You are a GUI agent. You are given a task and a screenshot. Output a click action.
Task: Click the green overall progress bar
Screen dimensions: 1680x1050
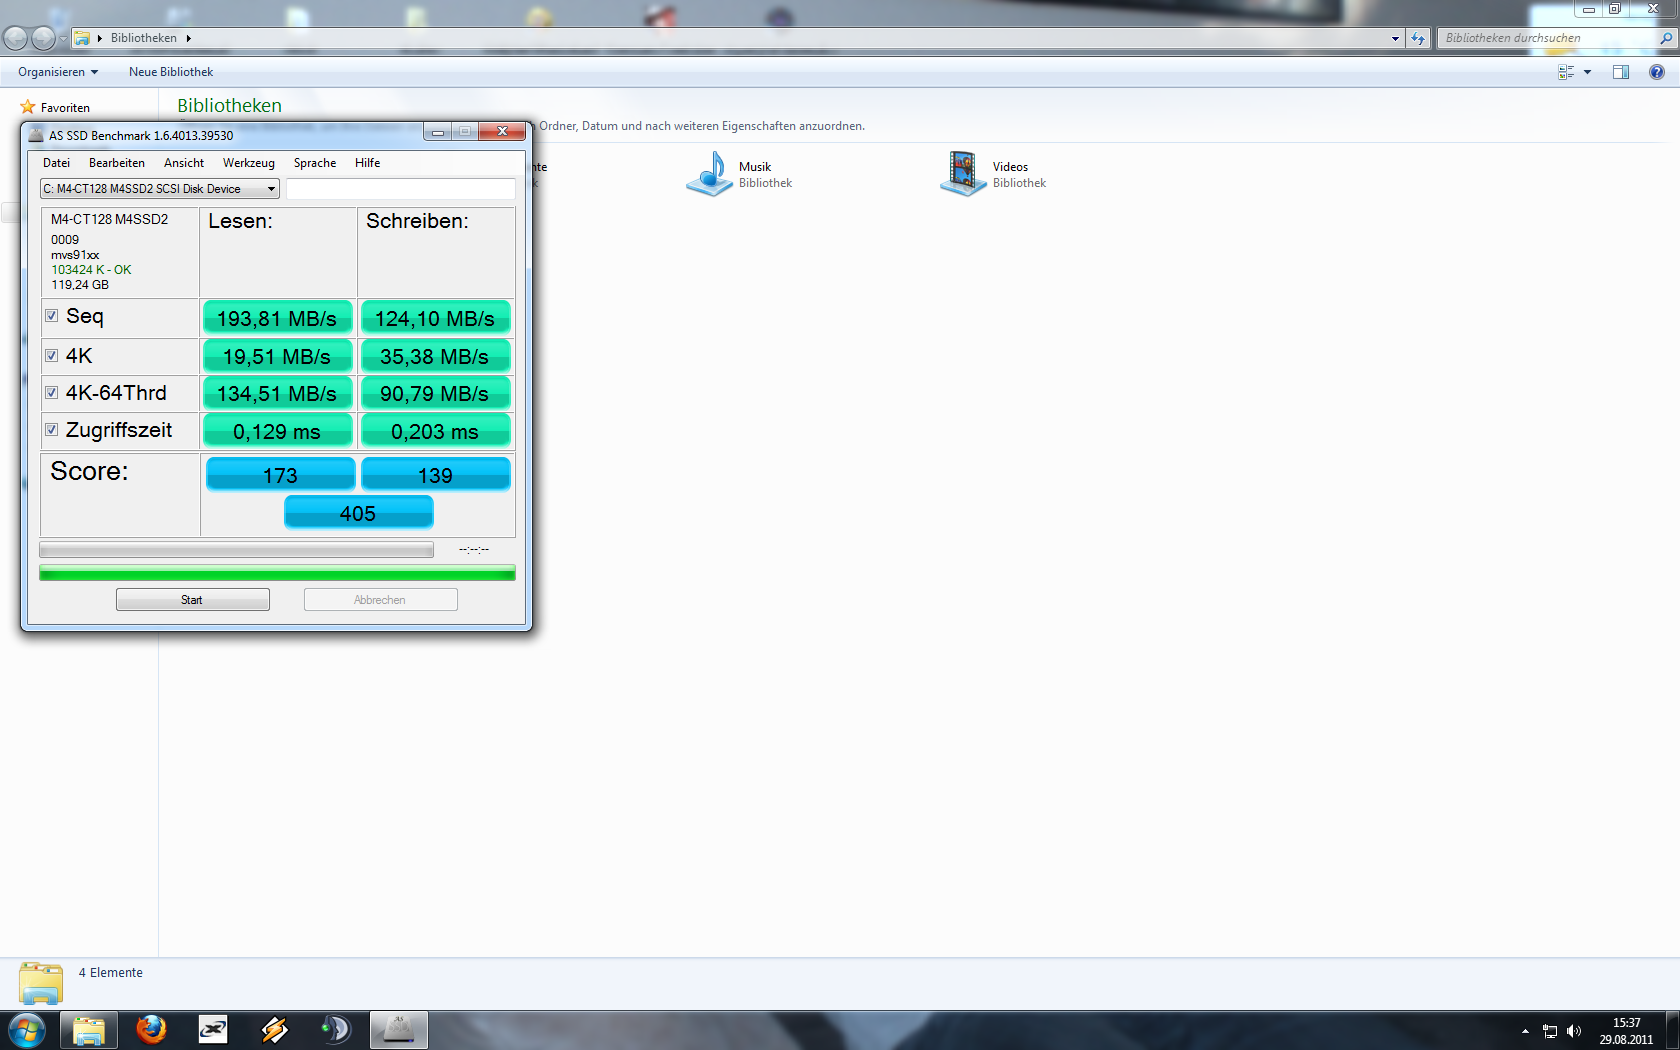tap(277, 573)
